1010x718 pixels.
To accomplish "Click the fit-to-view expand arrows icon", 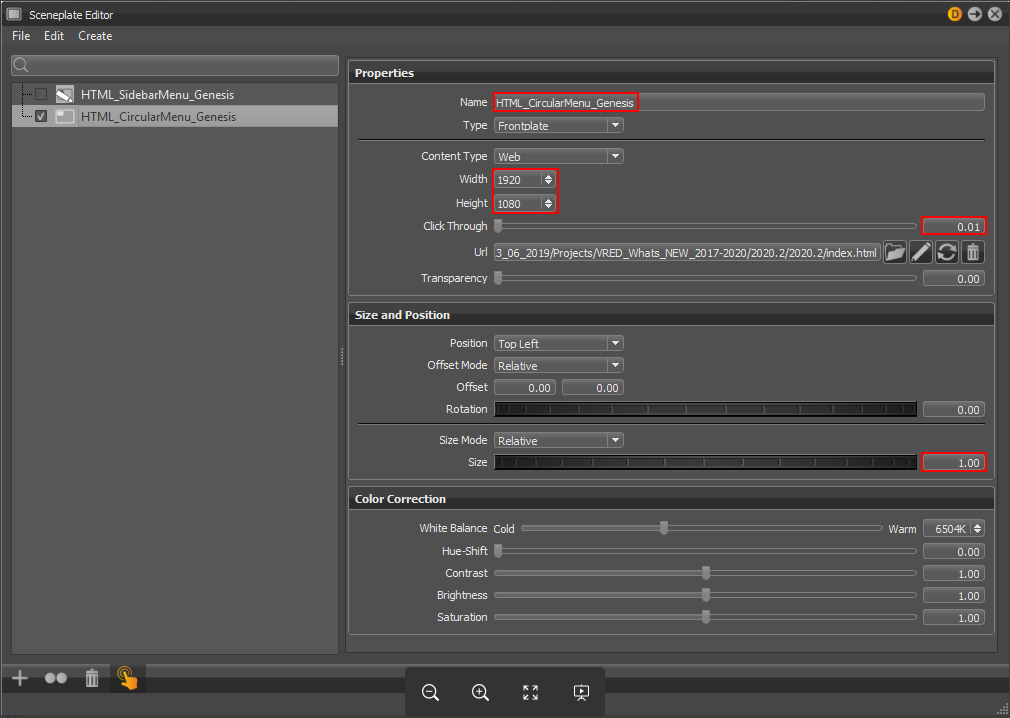I will [530, 692].
